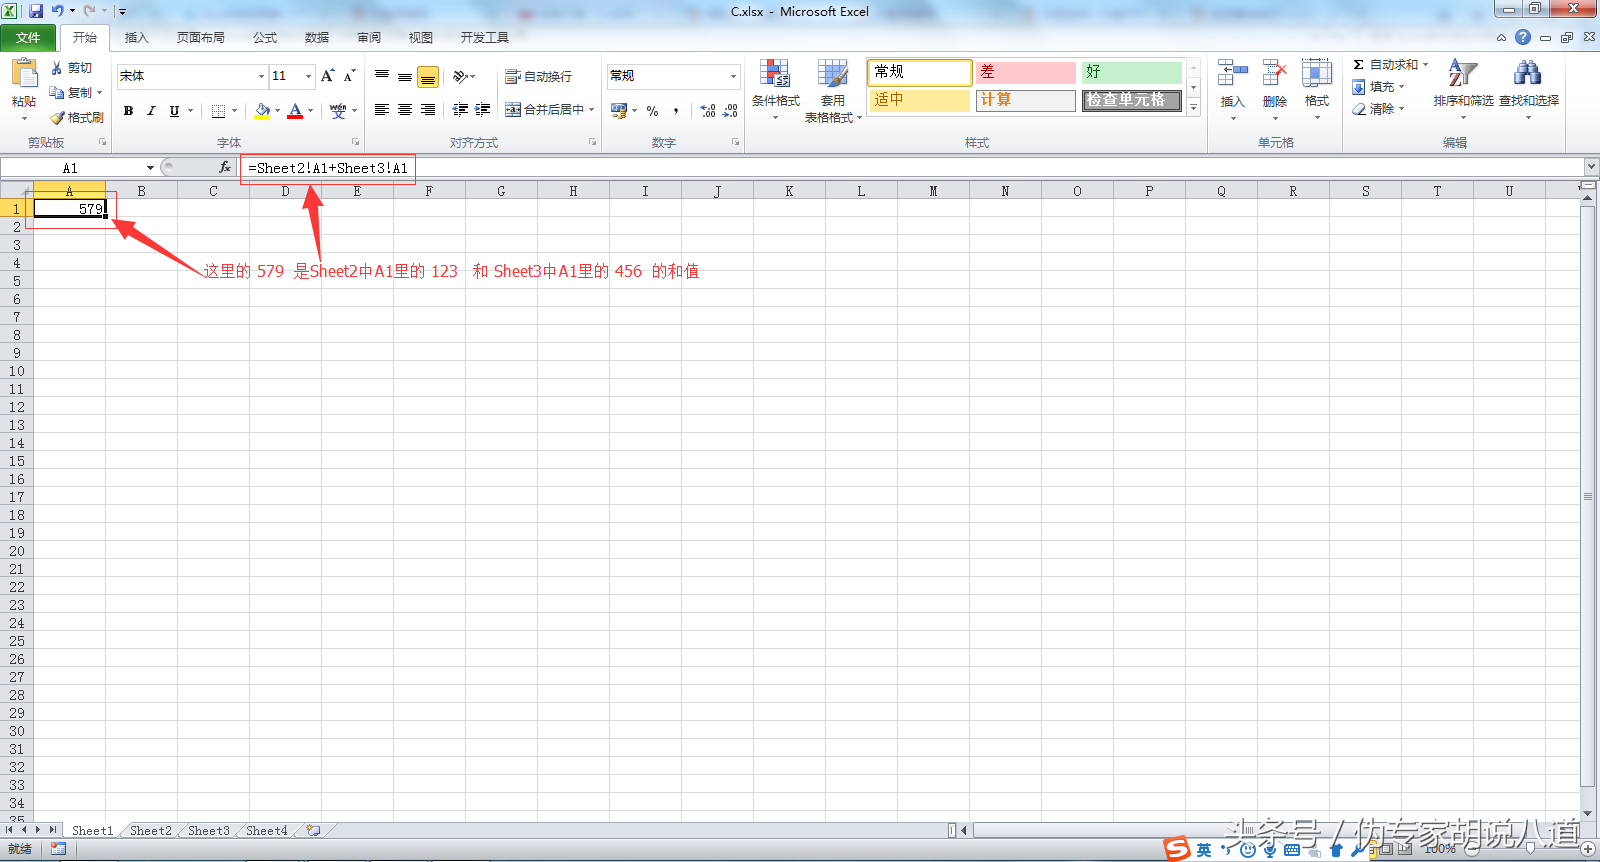Increase indent icon
The height and width of the screenshot is (862, 1600).
(483, 110)
